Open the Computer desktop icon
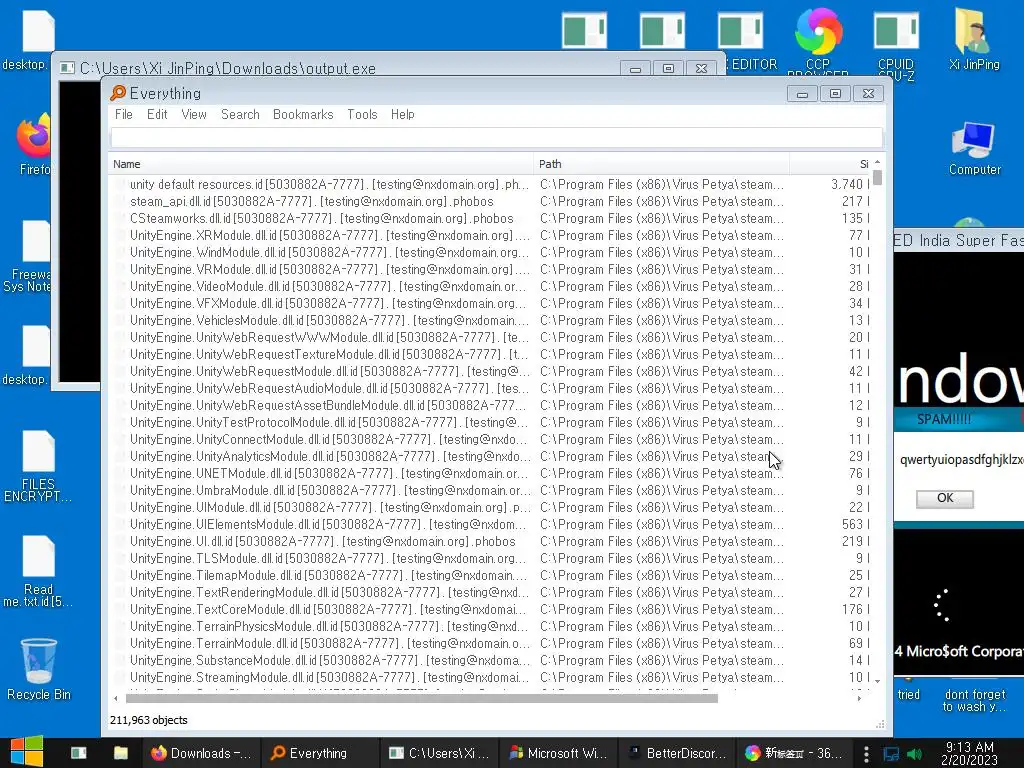 (974, 148)
